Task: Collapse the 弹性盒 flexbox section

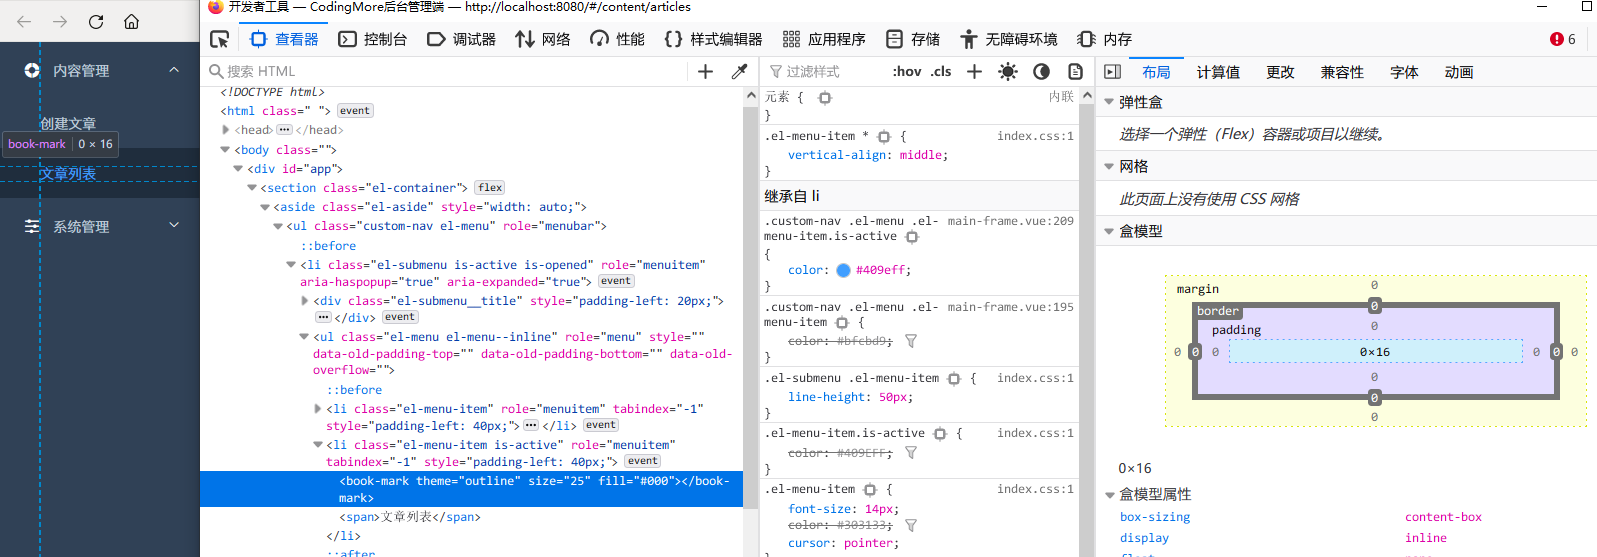Action: coord(1109,102)
